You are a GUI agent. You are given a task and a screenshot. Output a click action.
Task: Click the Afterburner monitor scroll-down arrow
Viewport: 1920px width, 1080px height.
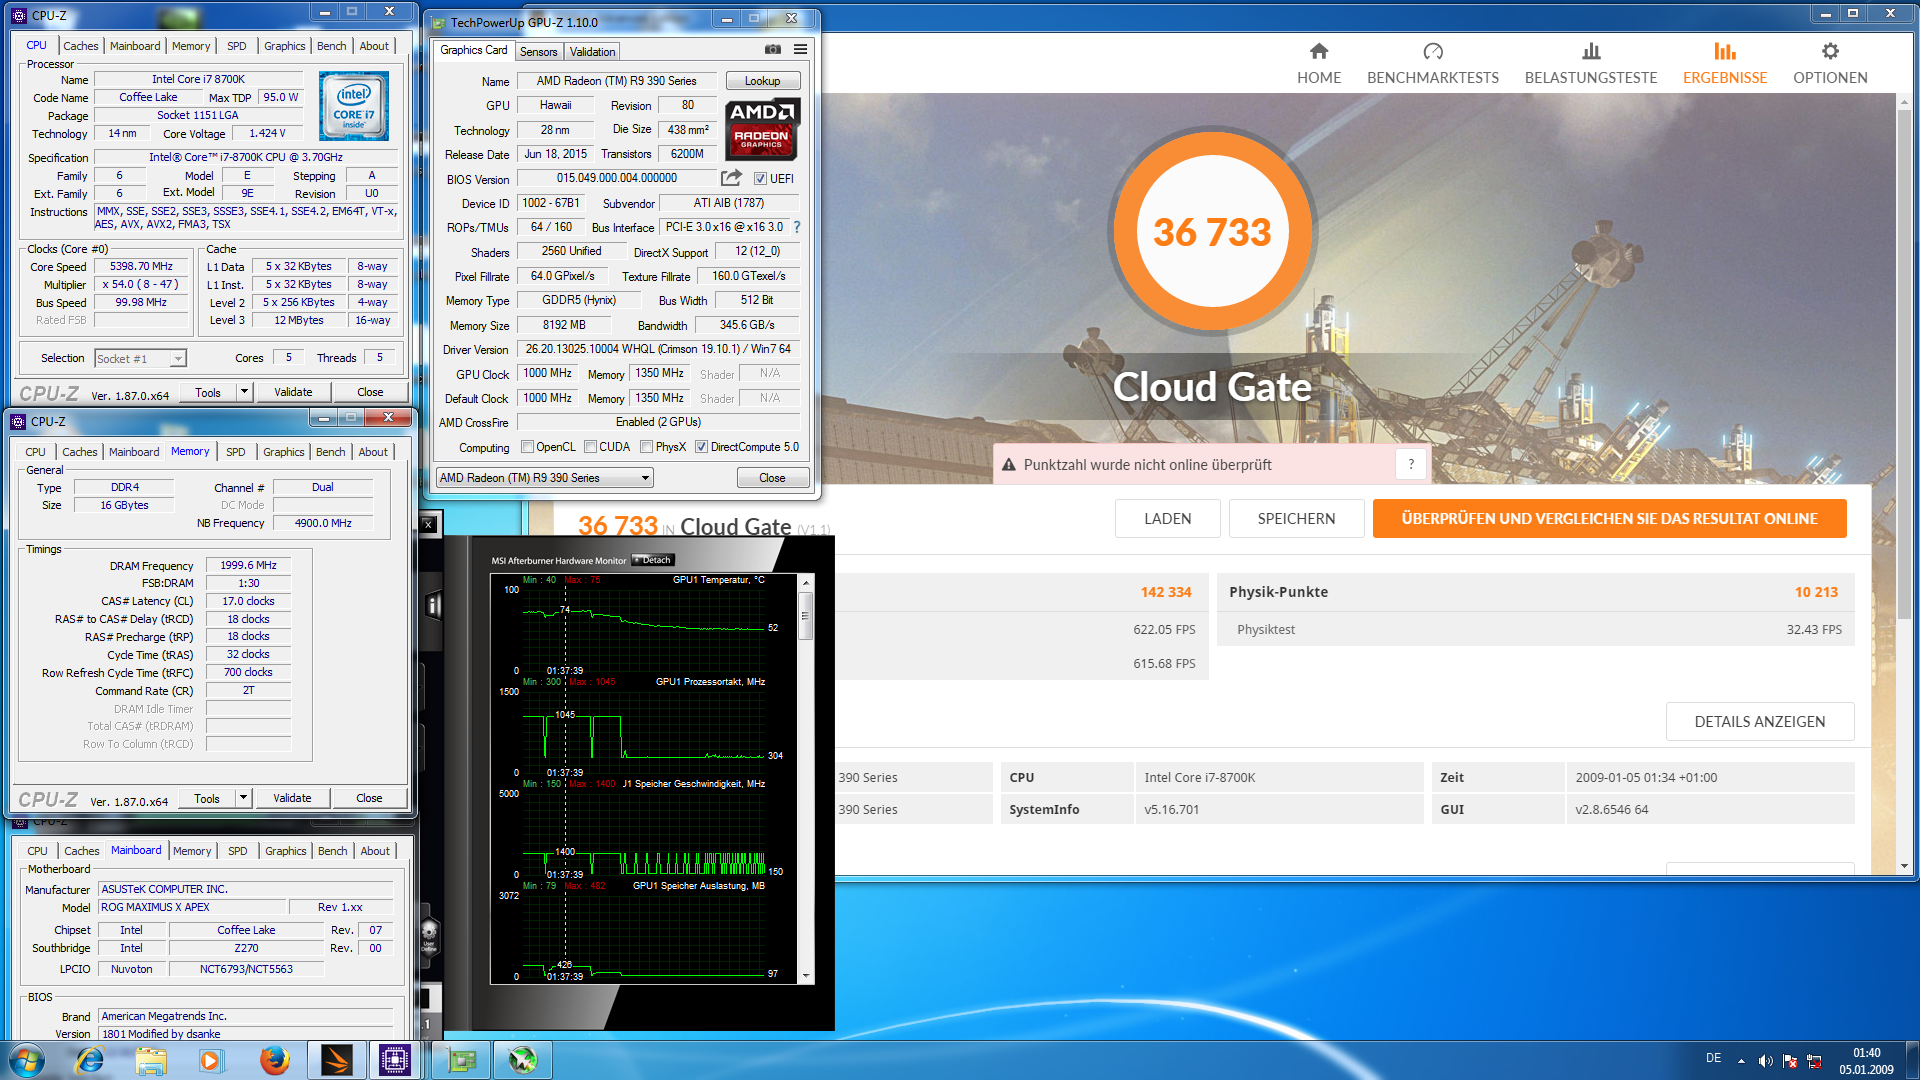click(805, 976)
